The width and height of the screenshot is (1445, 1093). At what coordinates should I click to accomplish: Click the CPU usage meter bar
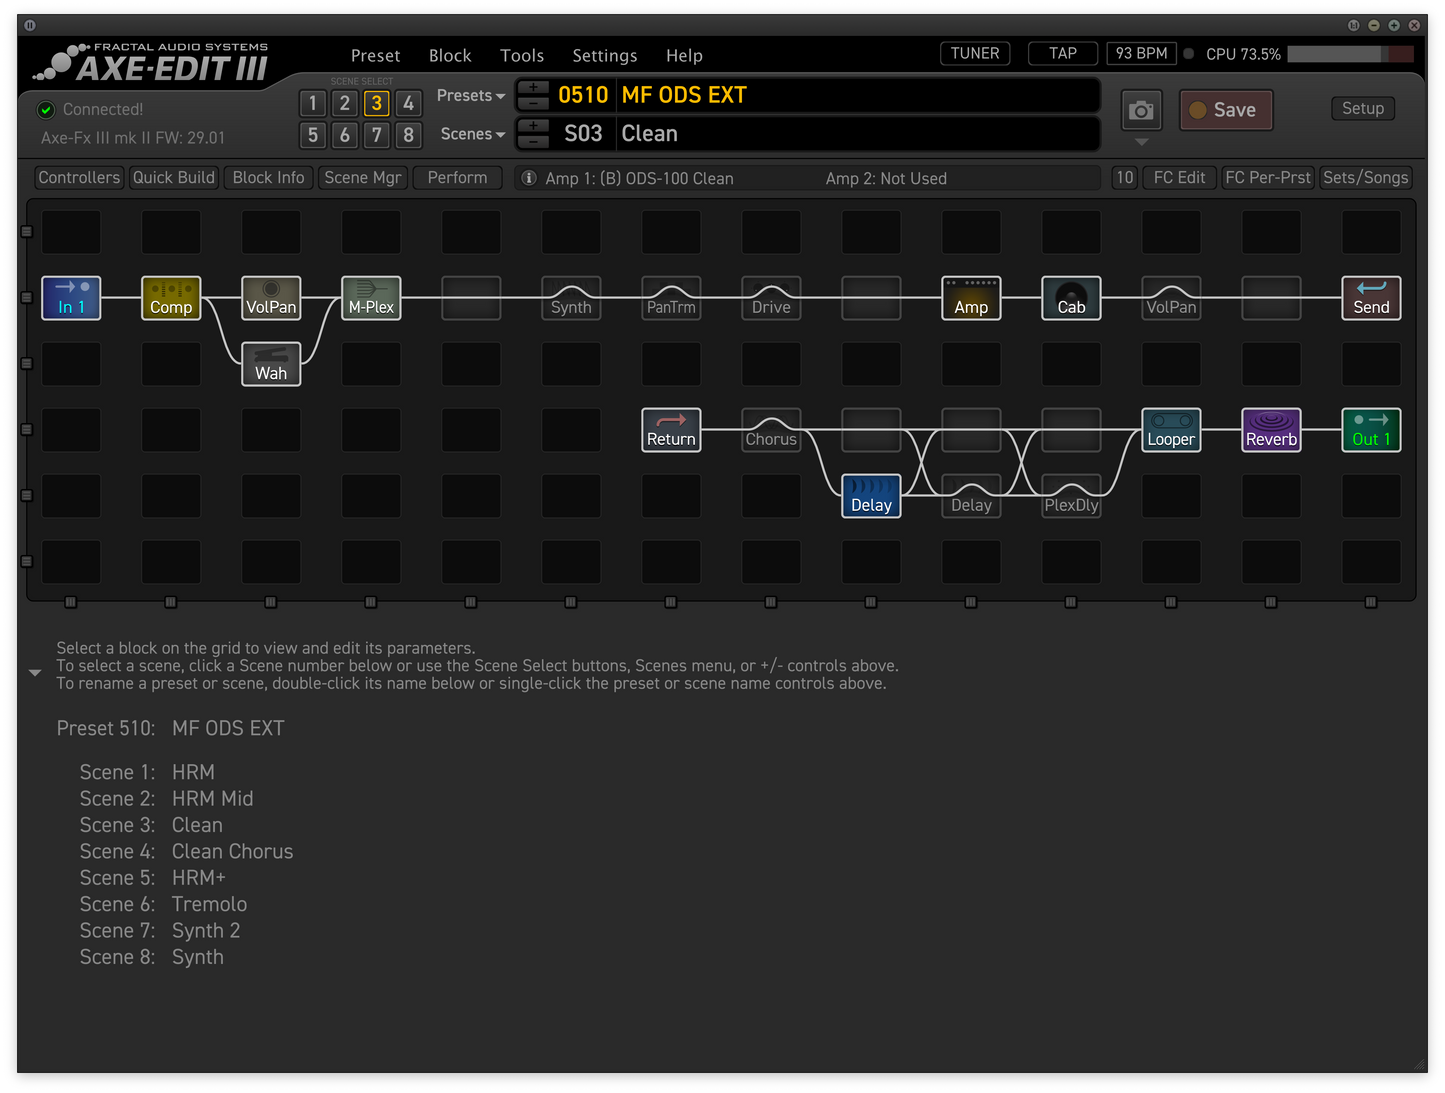click(x=1350, y=54)
